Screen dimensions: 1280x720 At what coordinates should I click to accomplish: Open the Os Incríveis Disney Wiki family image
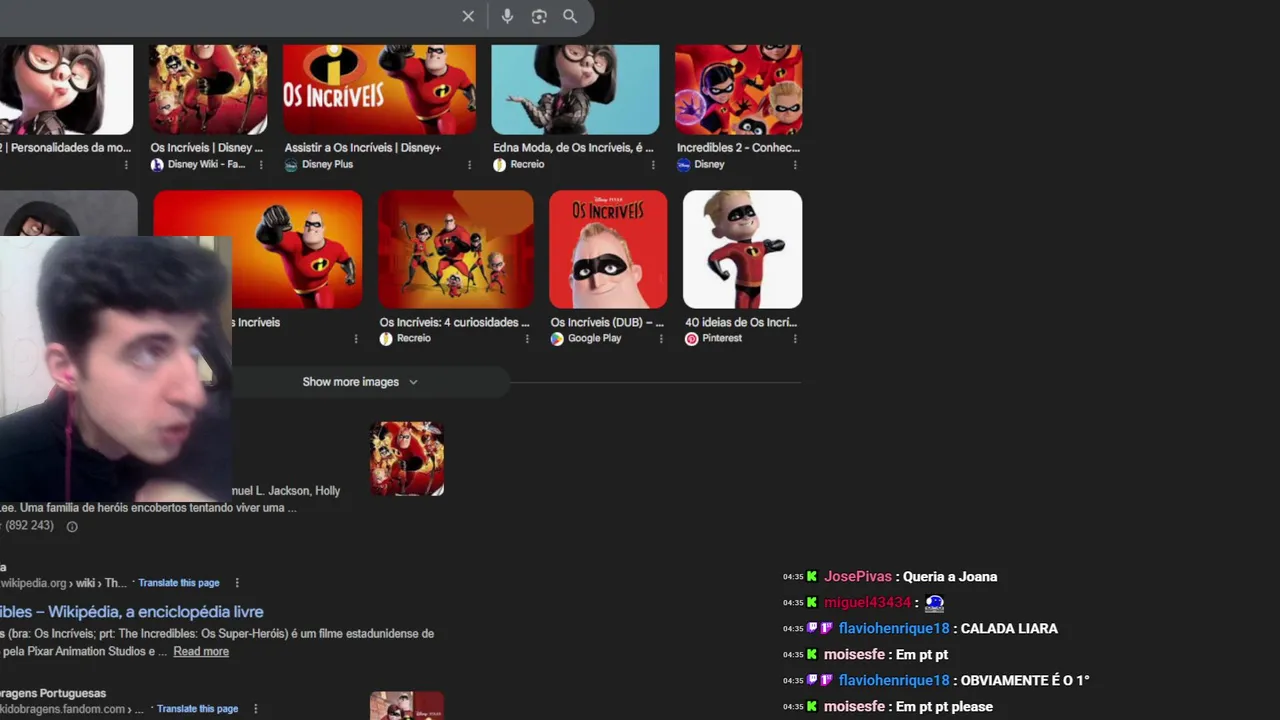[208, 89]
